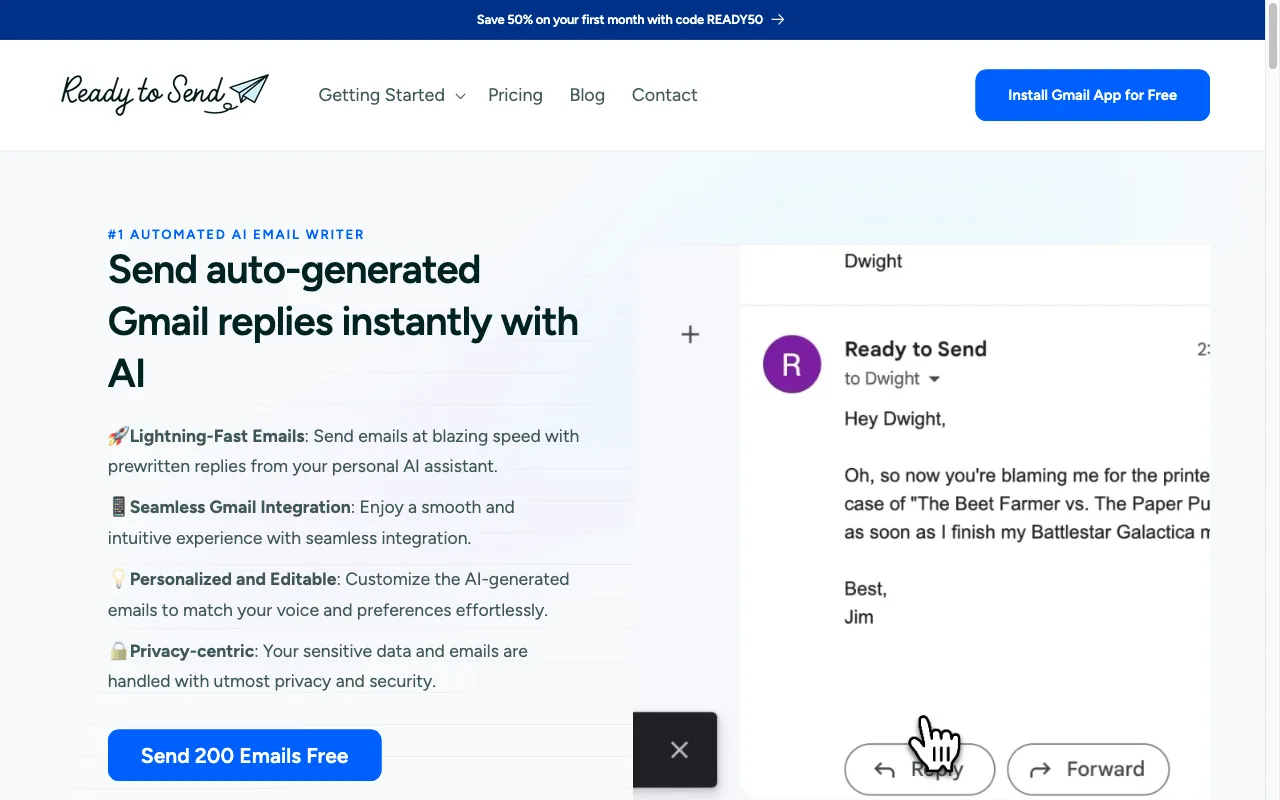Expand the 'to Dwight' recipient arrow

(x=935, y=379)
